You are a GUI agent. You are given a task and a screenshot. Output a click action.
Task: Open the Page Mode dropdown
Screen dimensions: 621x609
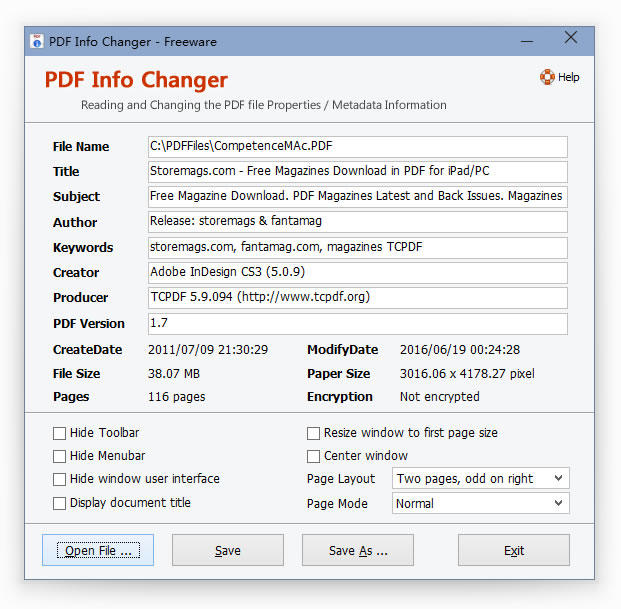[x=480, y=504]
